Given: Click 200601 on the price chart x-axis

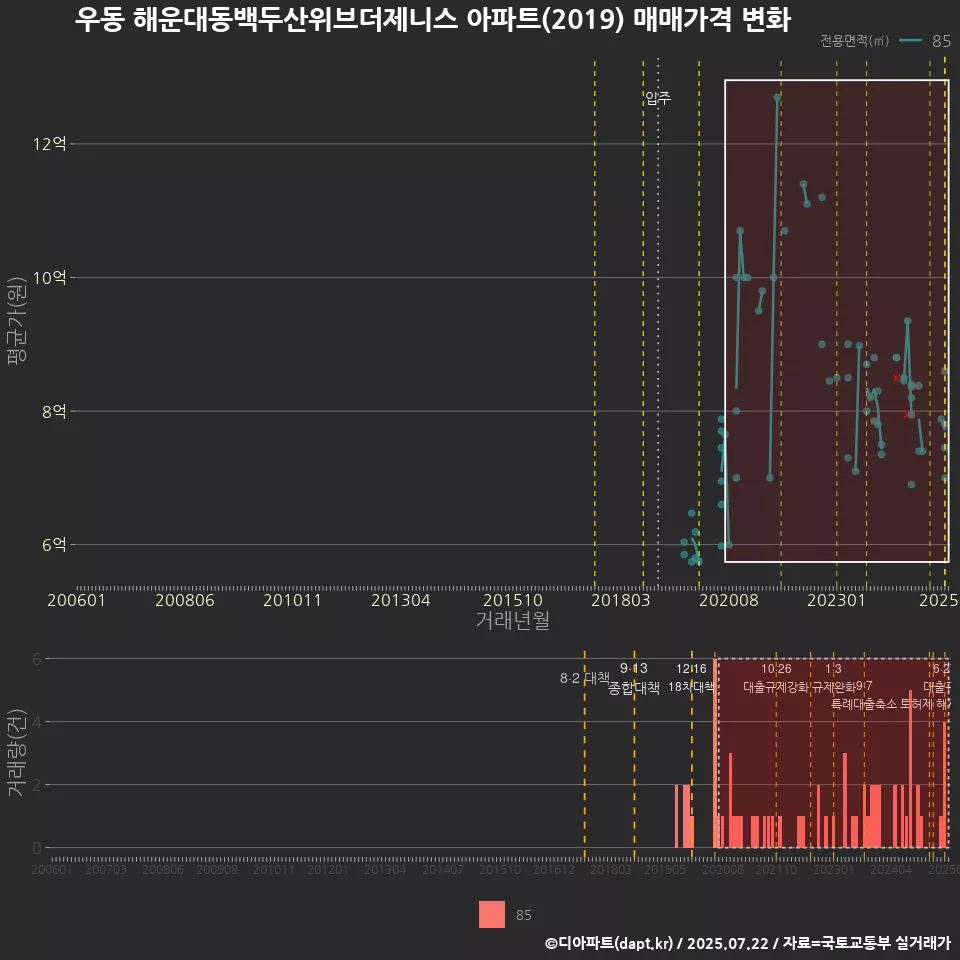Looking at the screenshot, I should click(x=77, y=600).
